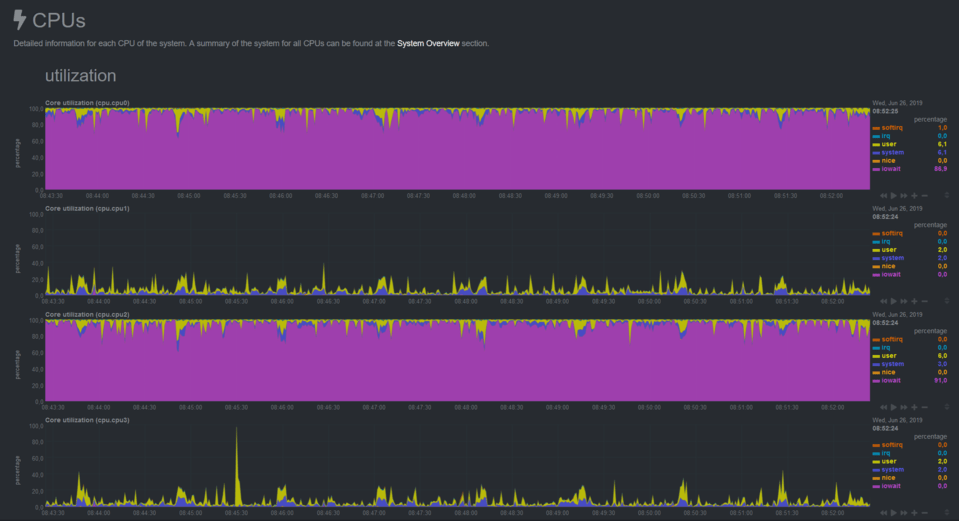Zoom in the cpu3 chart

(914, 513)
